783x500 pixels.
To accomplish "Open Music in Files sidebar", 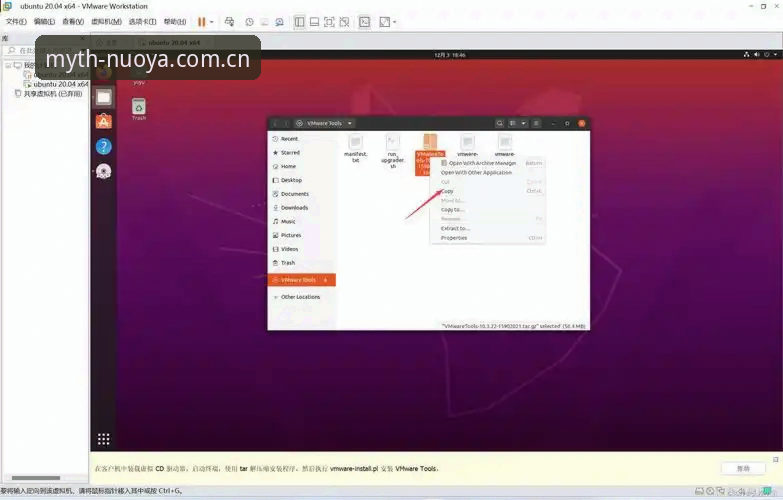I will (x=302, y=221).
